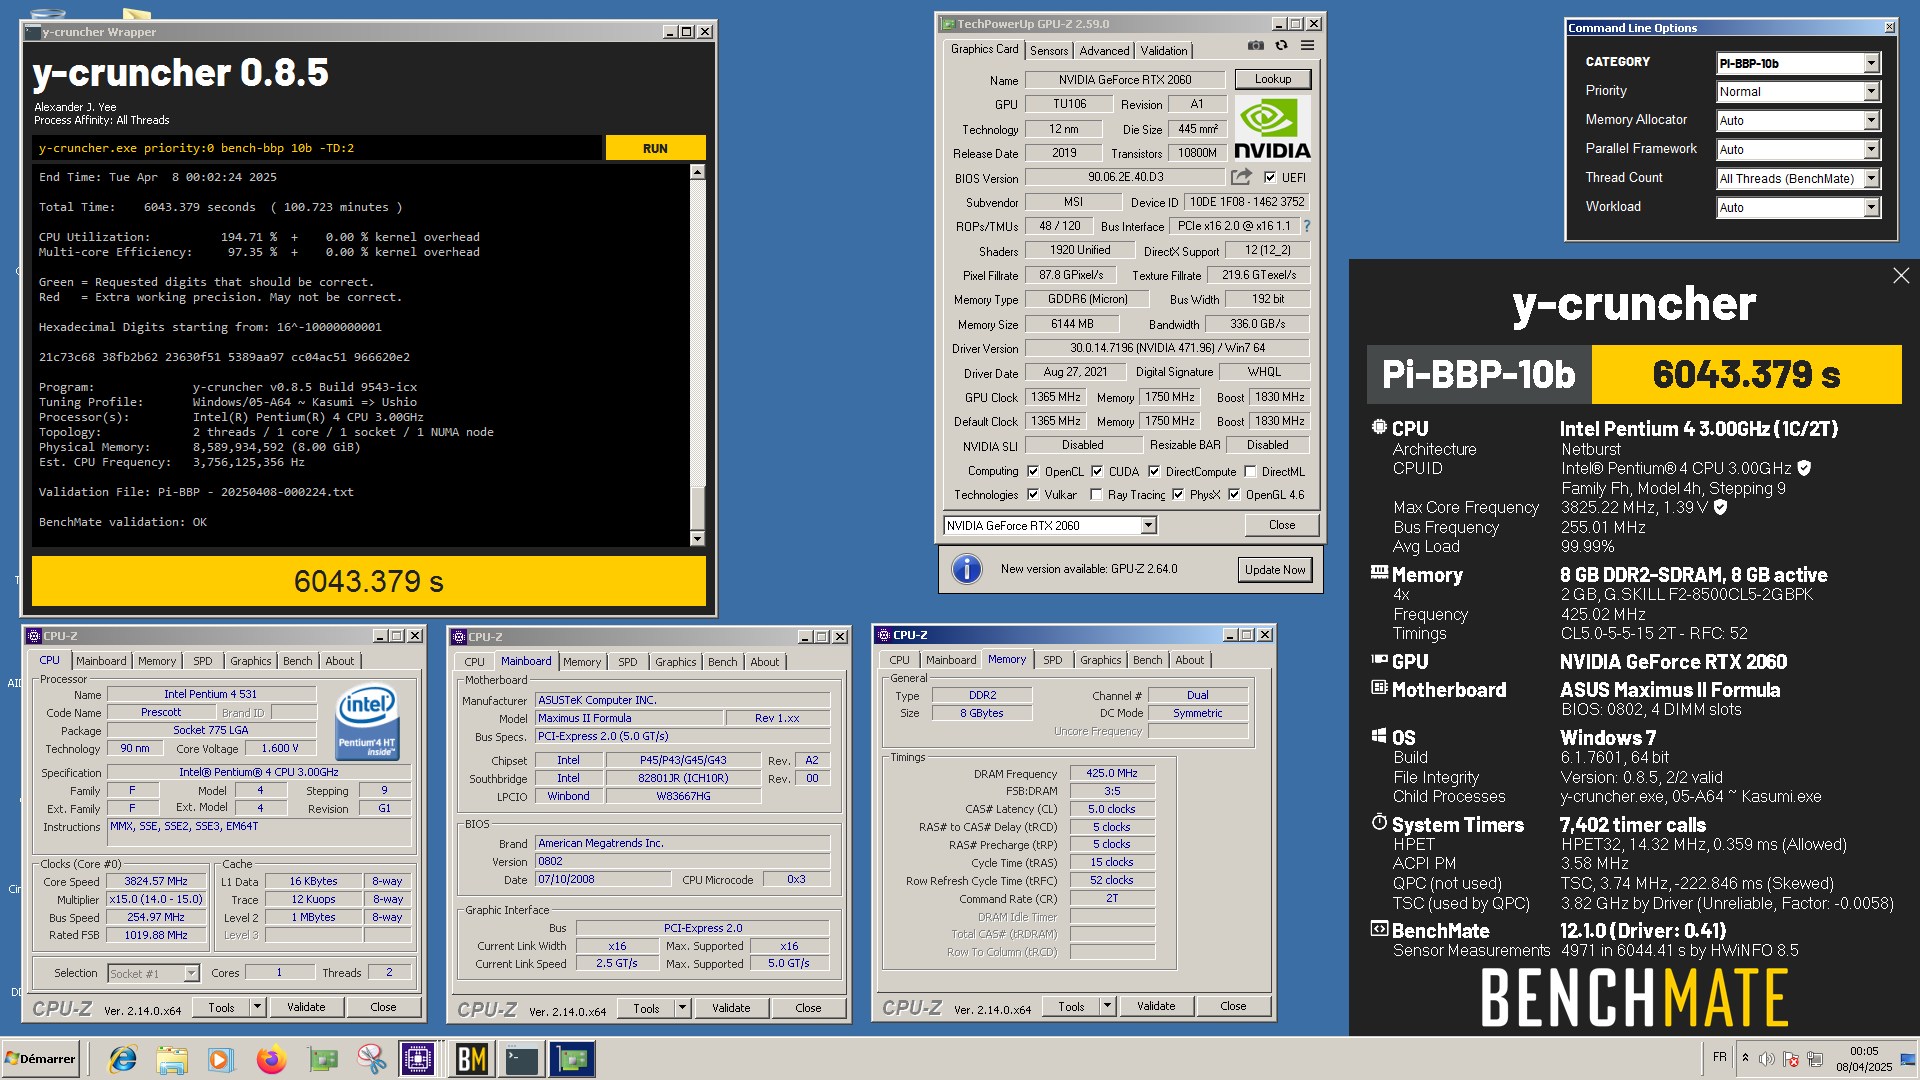Open the Parallel Framework dropdown
1920x1080 pixels.
tap(1798, 150)
